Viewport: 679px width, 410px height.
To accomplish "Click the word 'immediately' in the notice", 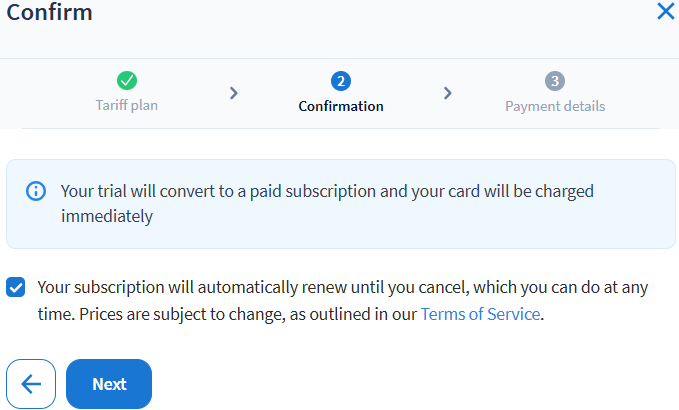I will (106, 216).
